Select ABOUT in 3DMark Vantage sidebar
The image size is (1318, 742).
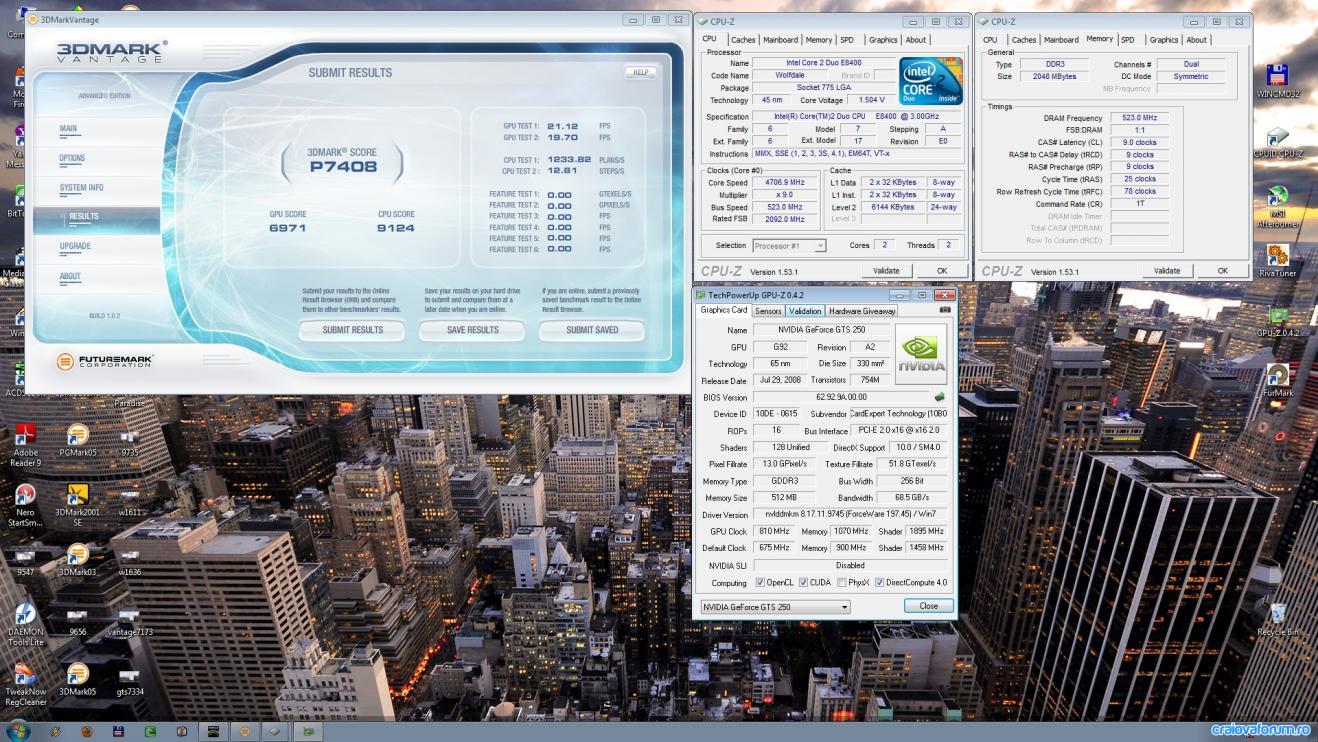pos(70,276)
